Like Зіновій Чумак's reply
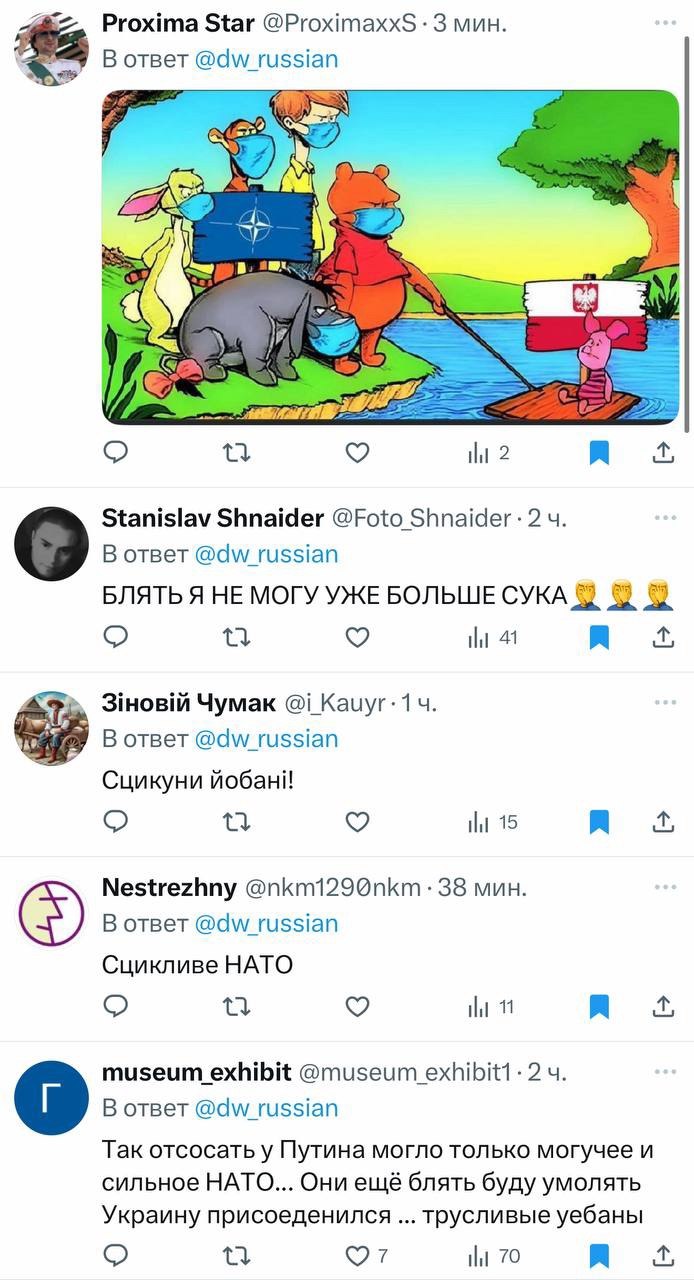694x1280 pixels. pyautogui.click(x=357, y=822)
